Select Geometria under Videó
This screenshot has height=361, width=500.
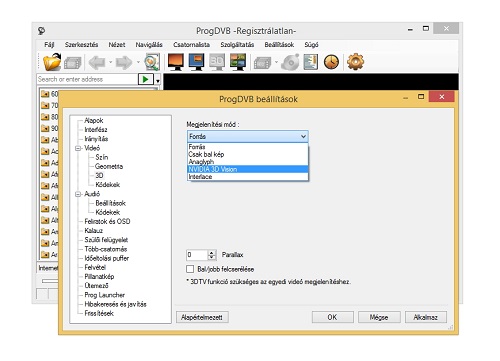pyautogui.click(x=109, y=166)
